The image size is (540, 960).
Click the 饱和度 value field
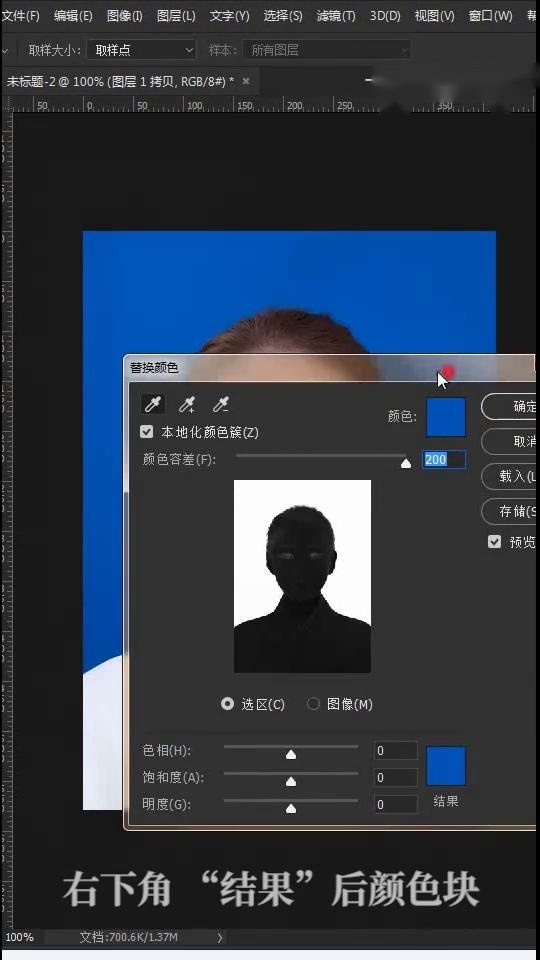coord(396,778)
